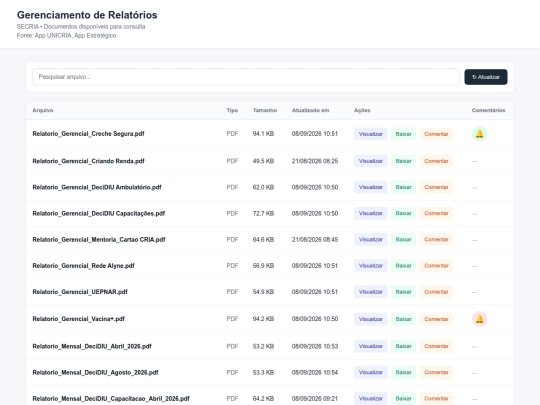Baixar the Criando Renda report

[x=403, y=161]
